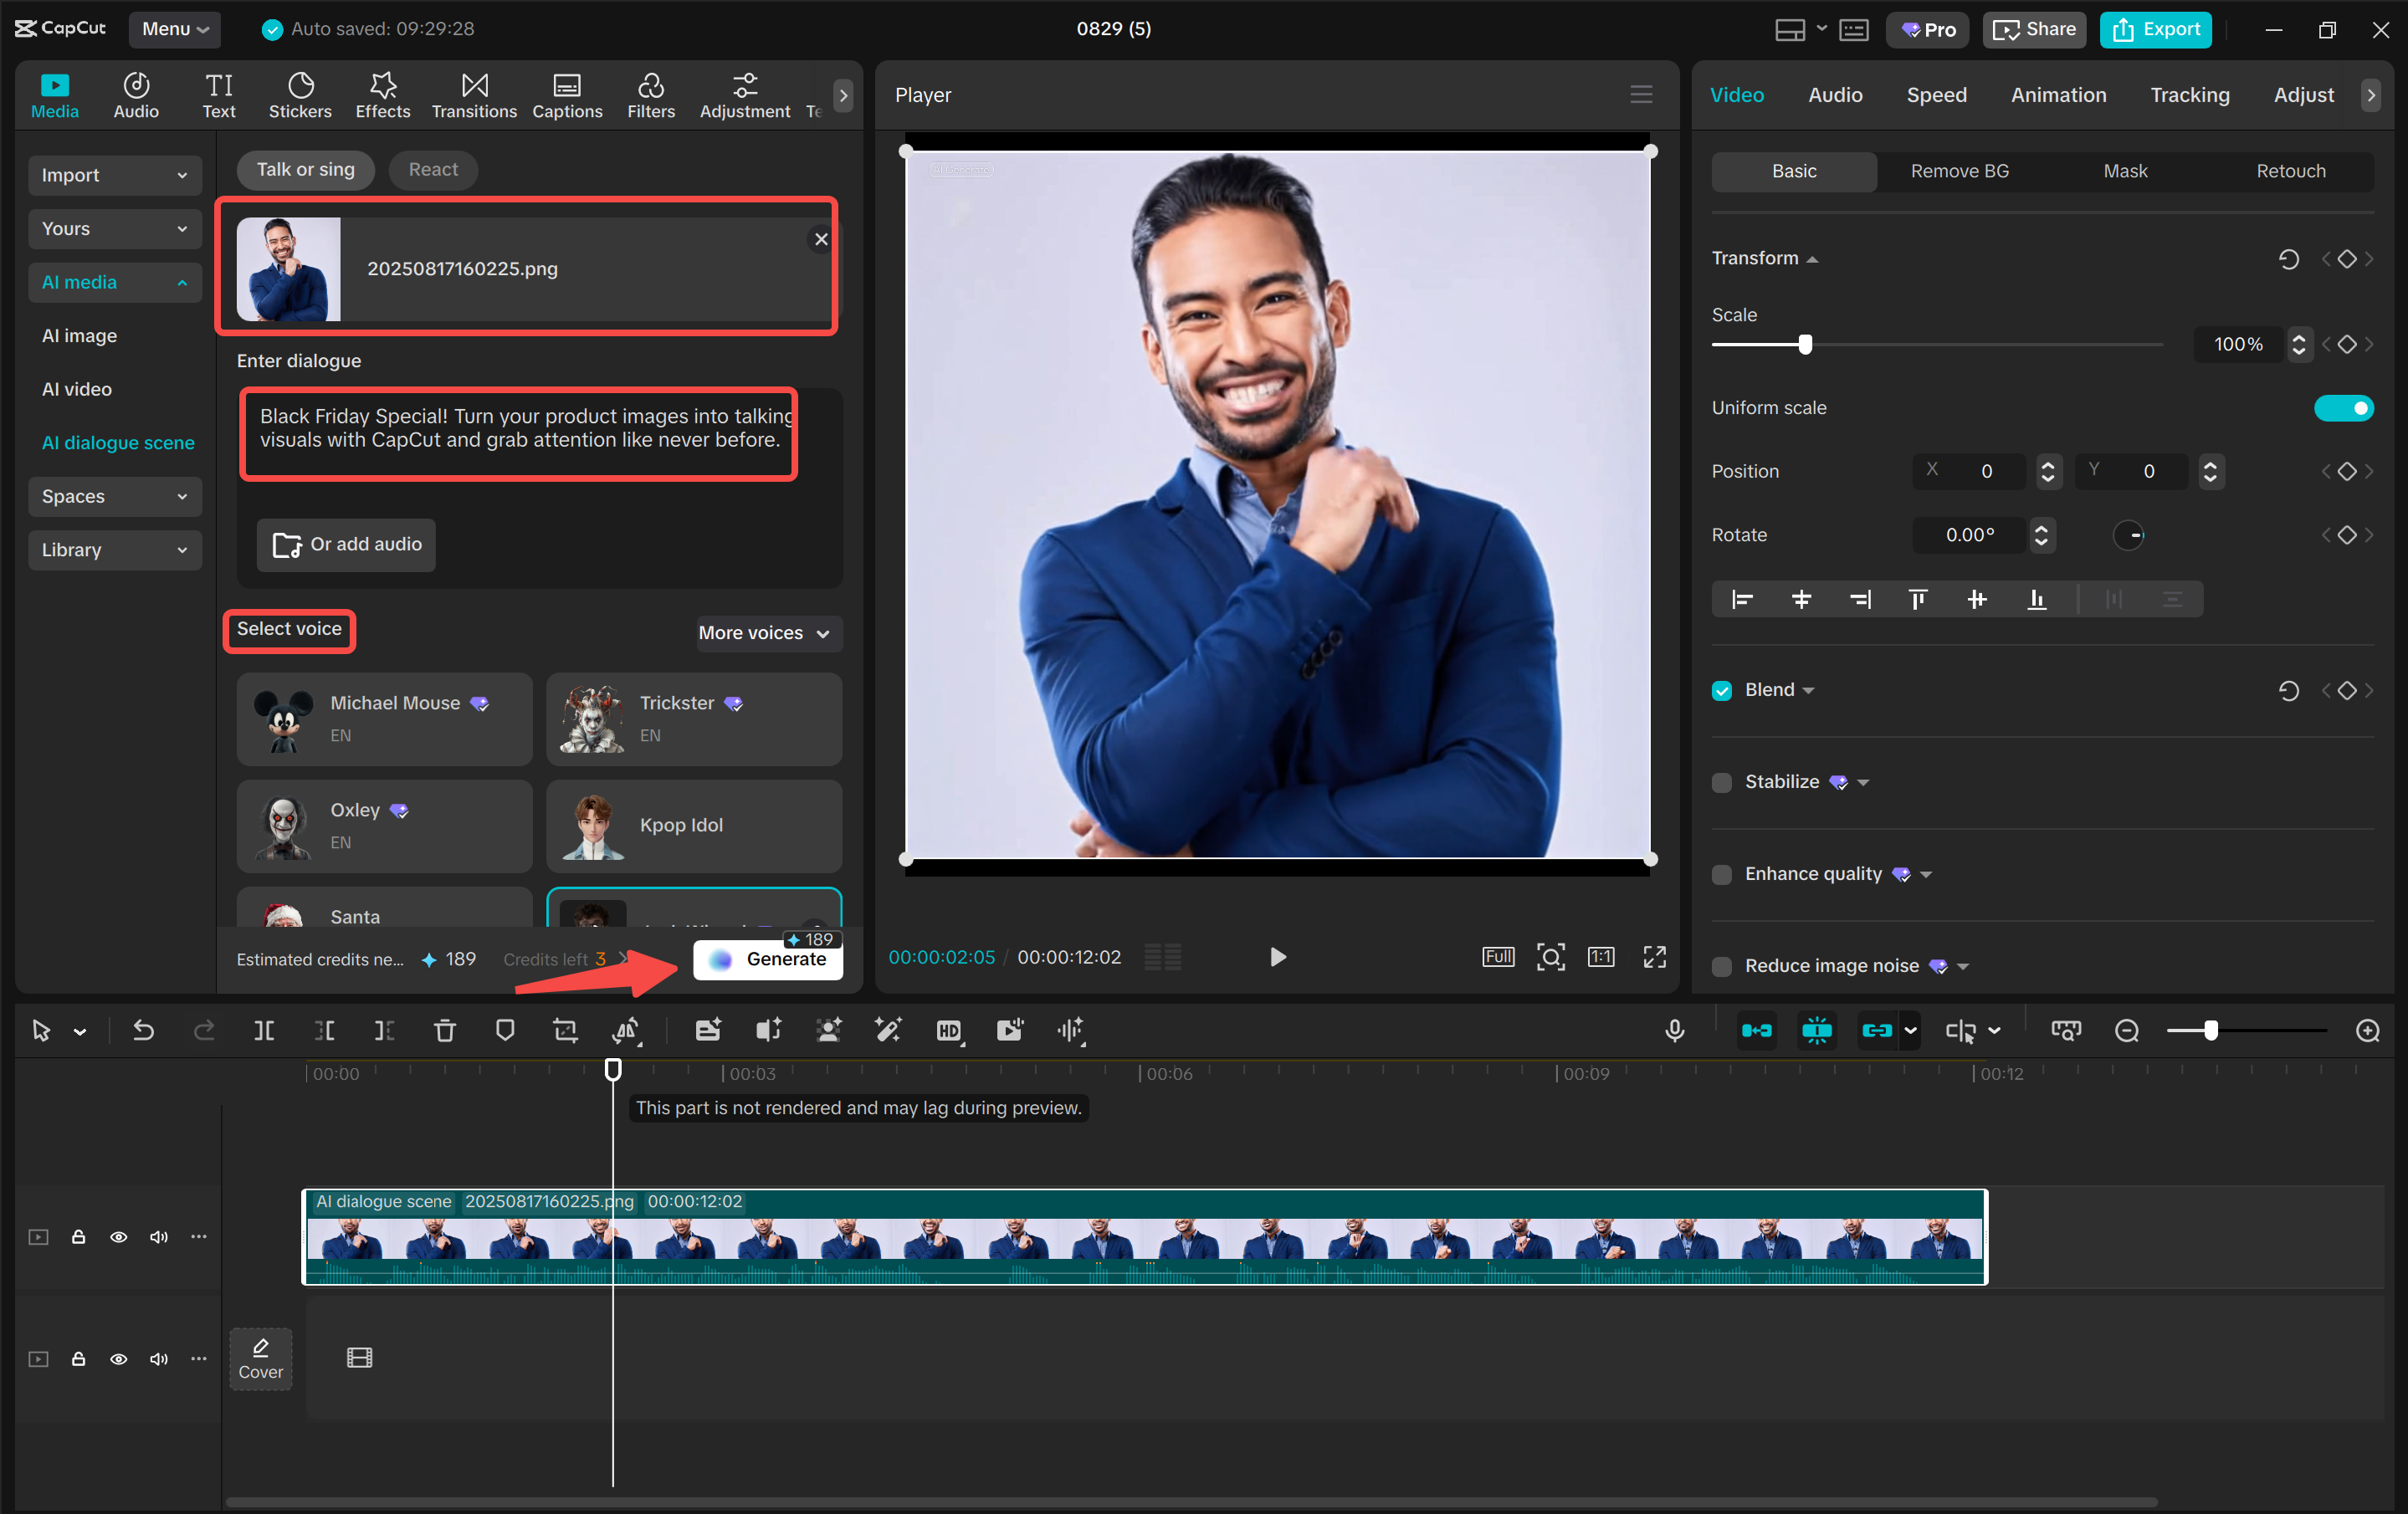This screenshot has width=2408, height=1514.
Task: Select the Effects panel icon
Action: tap(382, 95)
